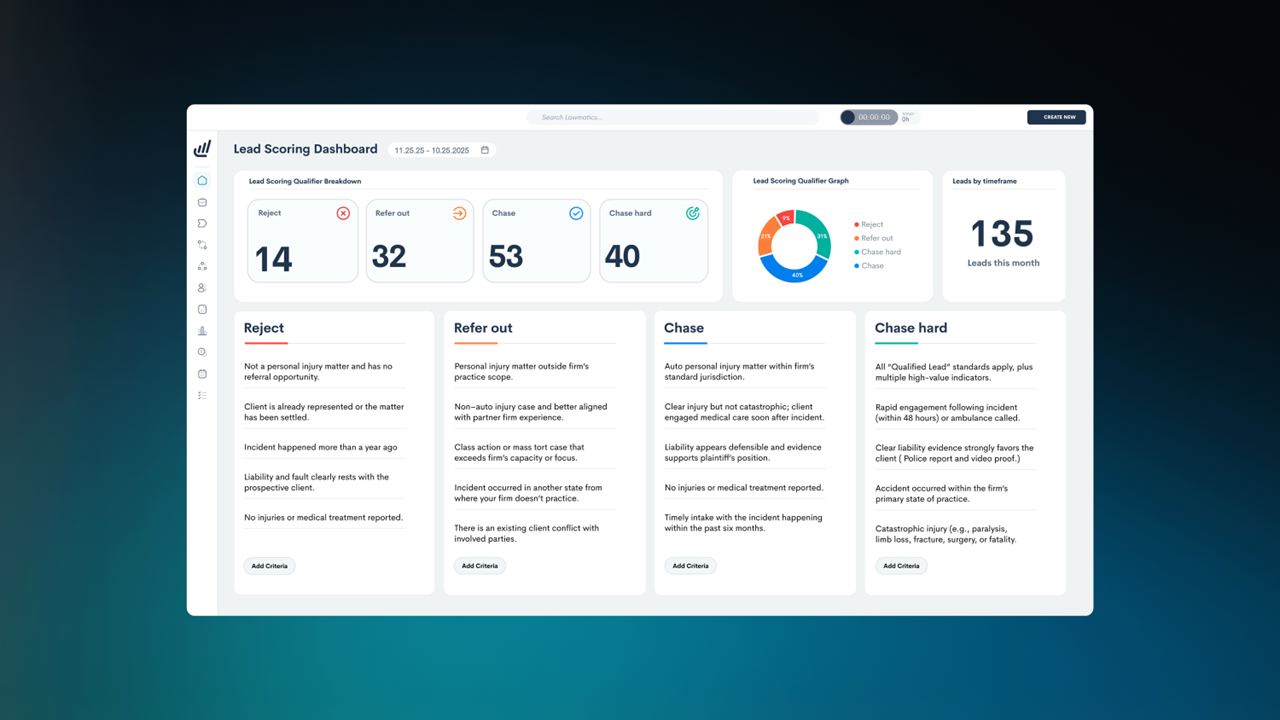The height and width of the screenshot is (720, 1280).
Task: Open the contacts people icon in sidebar
Action: pos(202,288)
